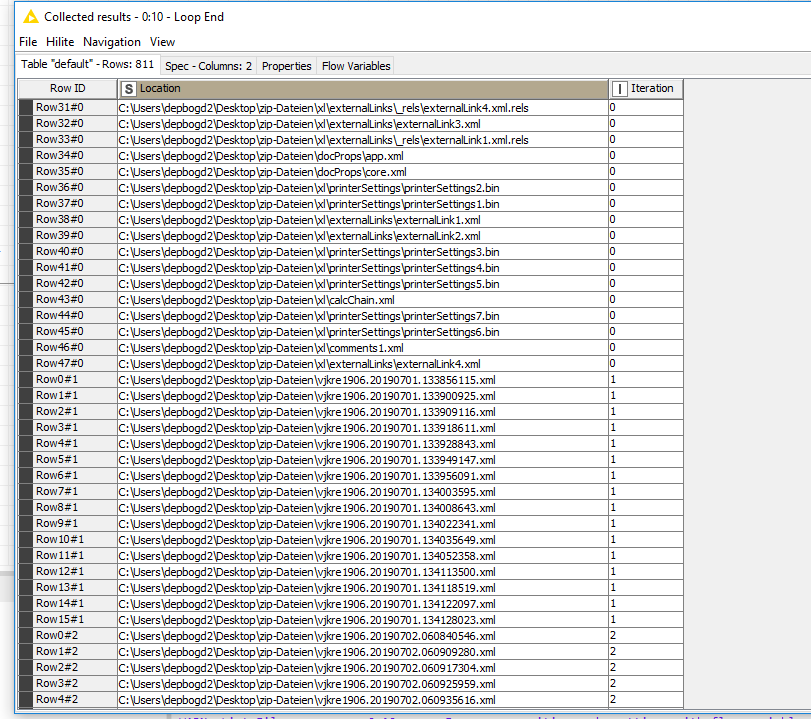Click the externalLink1.xml.rels location cell

coord(363,140)
